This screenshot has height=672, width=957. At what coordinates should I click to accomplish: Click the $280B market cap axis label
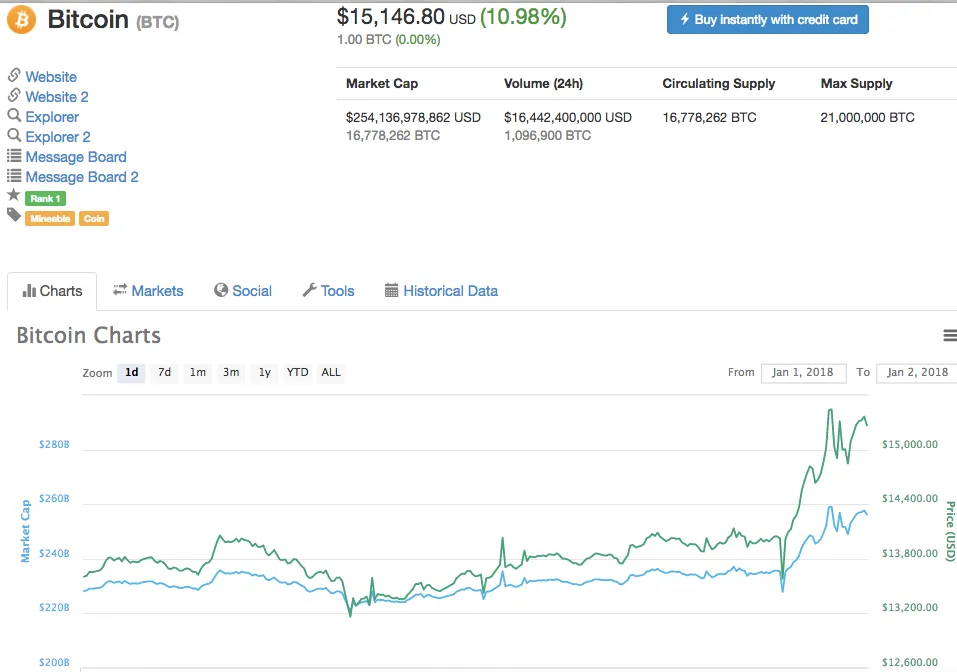(54, 444)
